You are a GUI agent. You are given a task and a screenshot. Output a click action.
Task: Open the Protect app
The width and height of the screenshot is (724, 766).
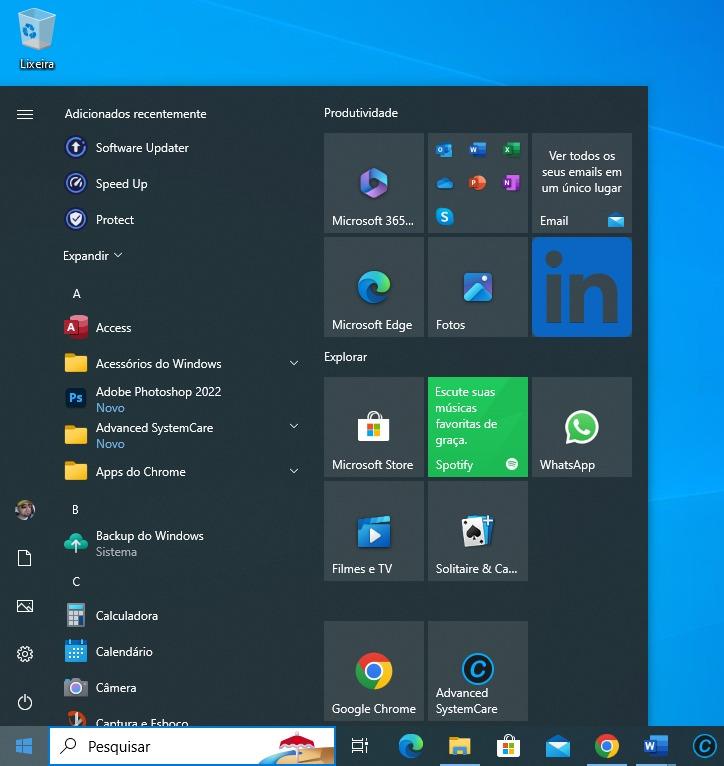100,220
